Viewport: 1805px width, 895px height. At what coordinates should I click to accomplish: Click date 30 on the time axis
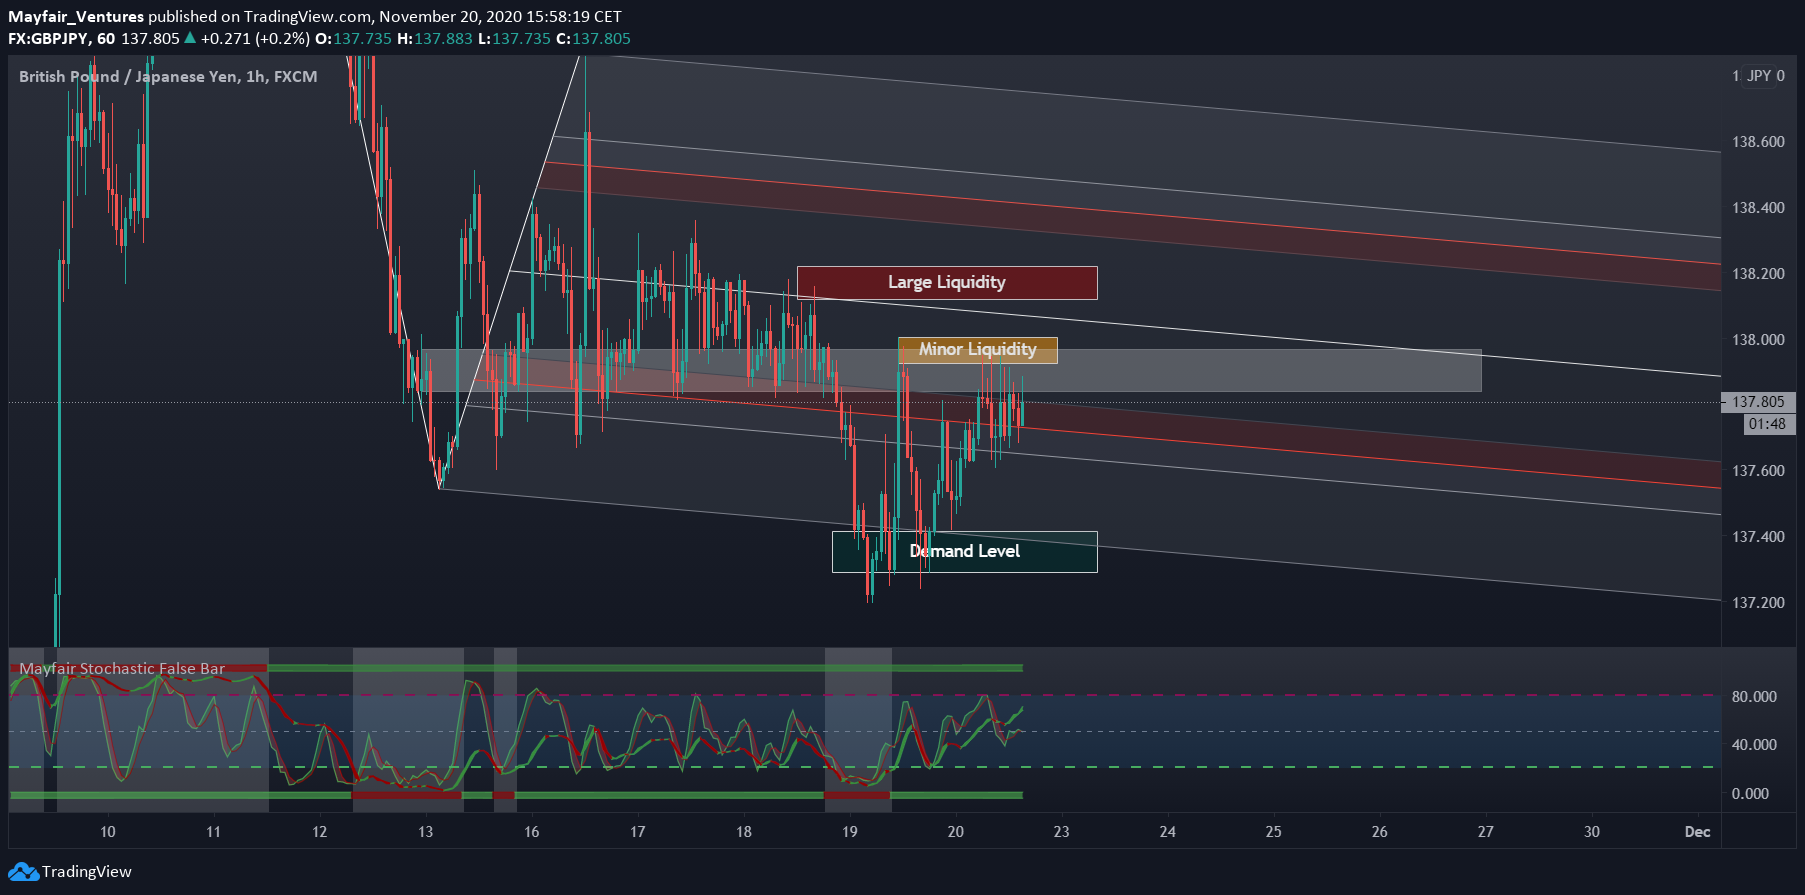click(1591, 832)
